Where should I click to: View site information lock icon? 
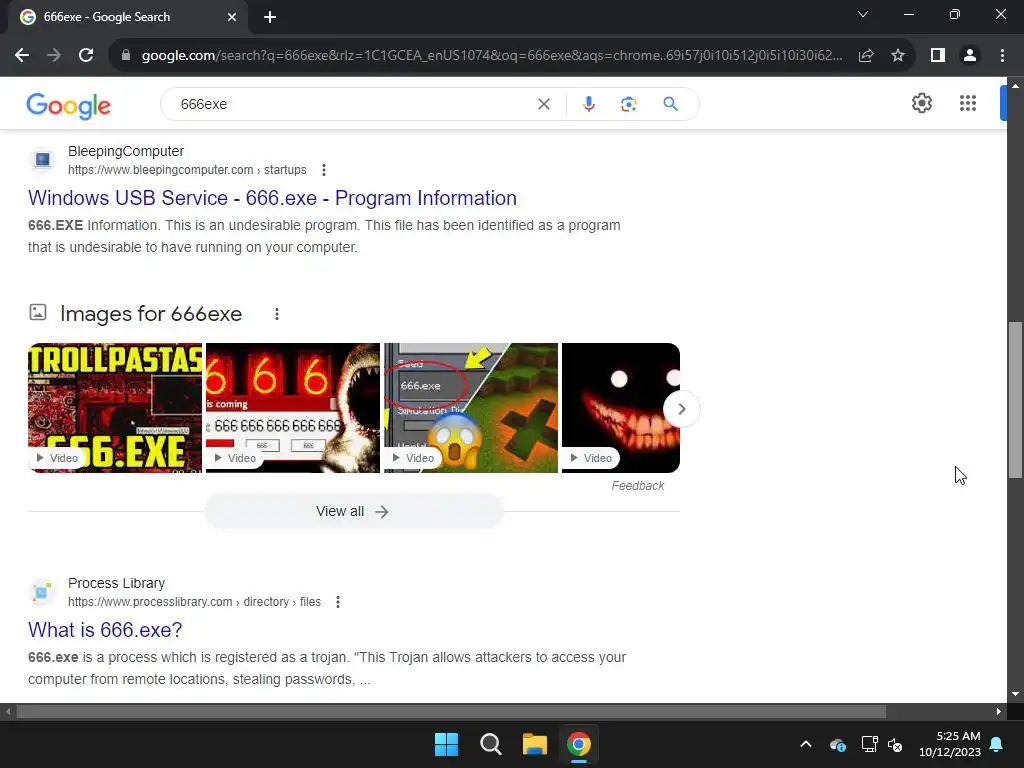[x=126, y=56]
